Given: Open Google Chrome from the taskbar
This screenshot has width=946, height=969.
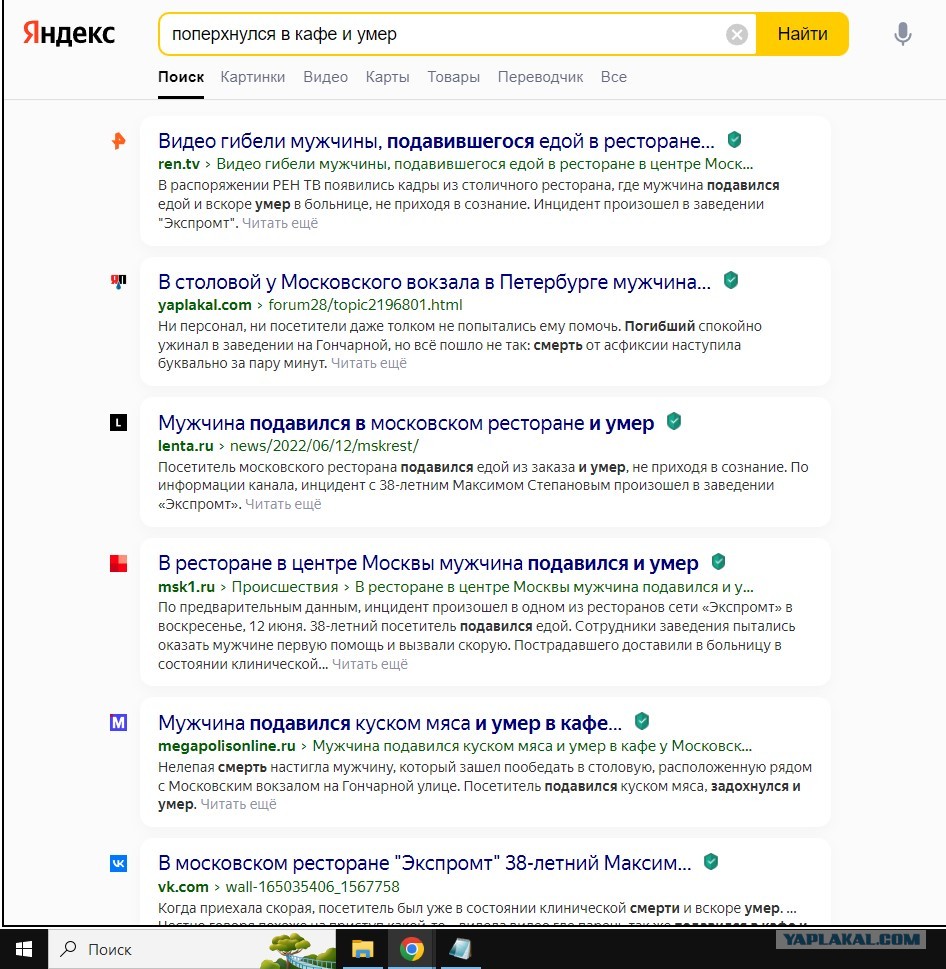Looking at the screenshot, I should tap(411, 949).
